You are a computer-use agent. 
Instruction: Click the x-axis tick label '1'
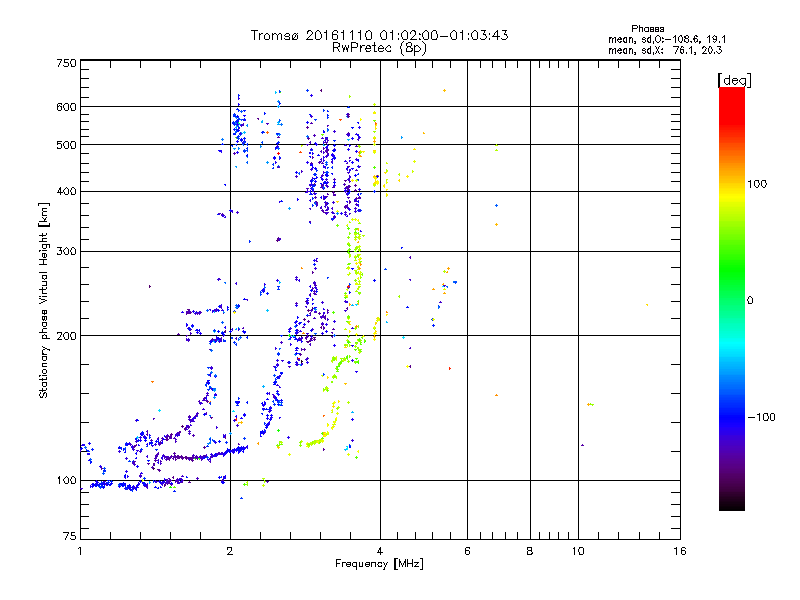80,551
